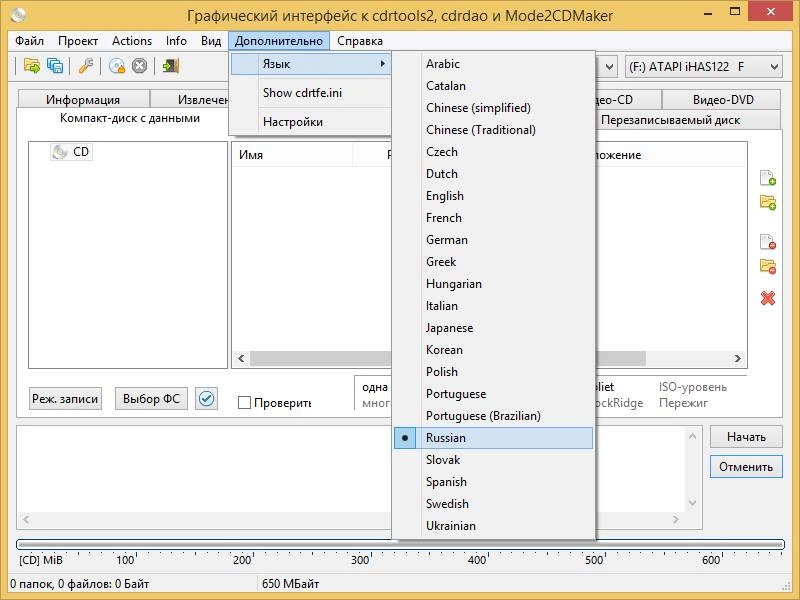Select English language
This screenshot has height=600, width=800.
(493, 196)
